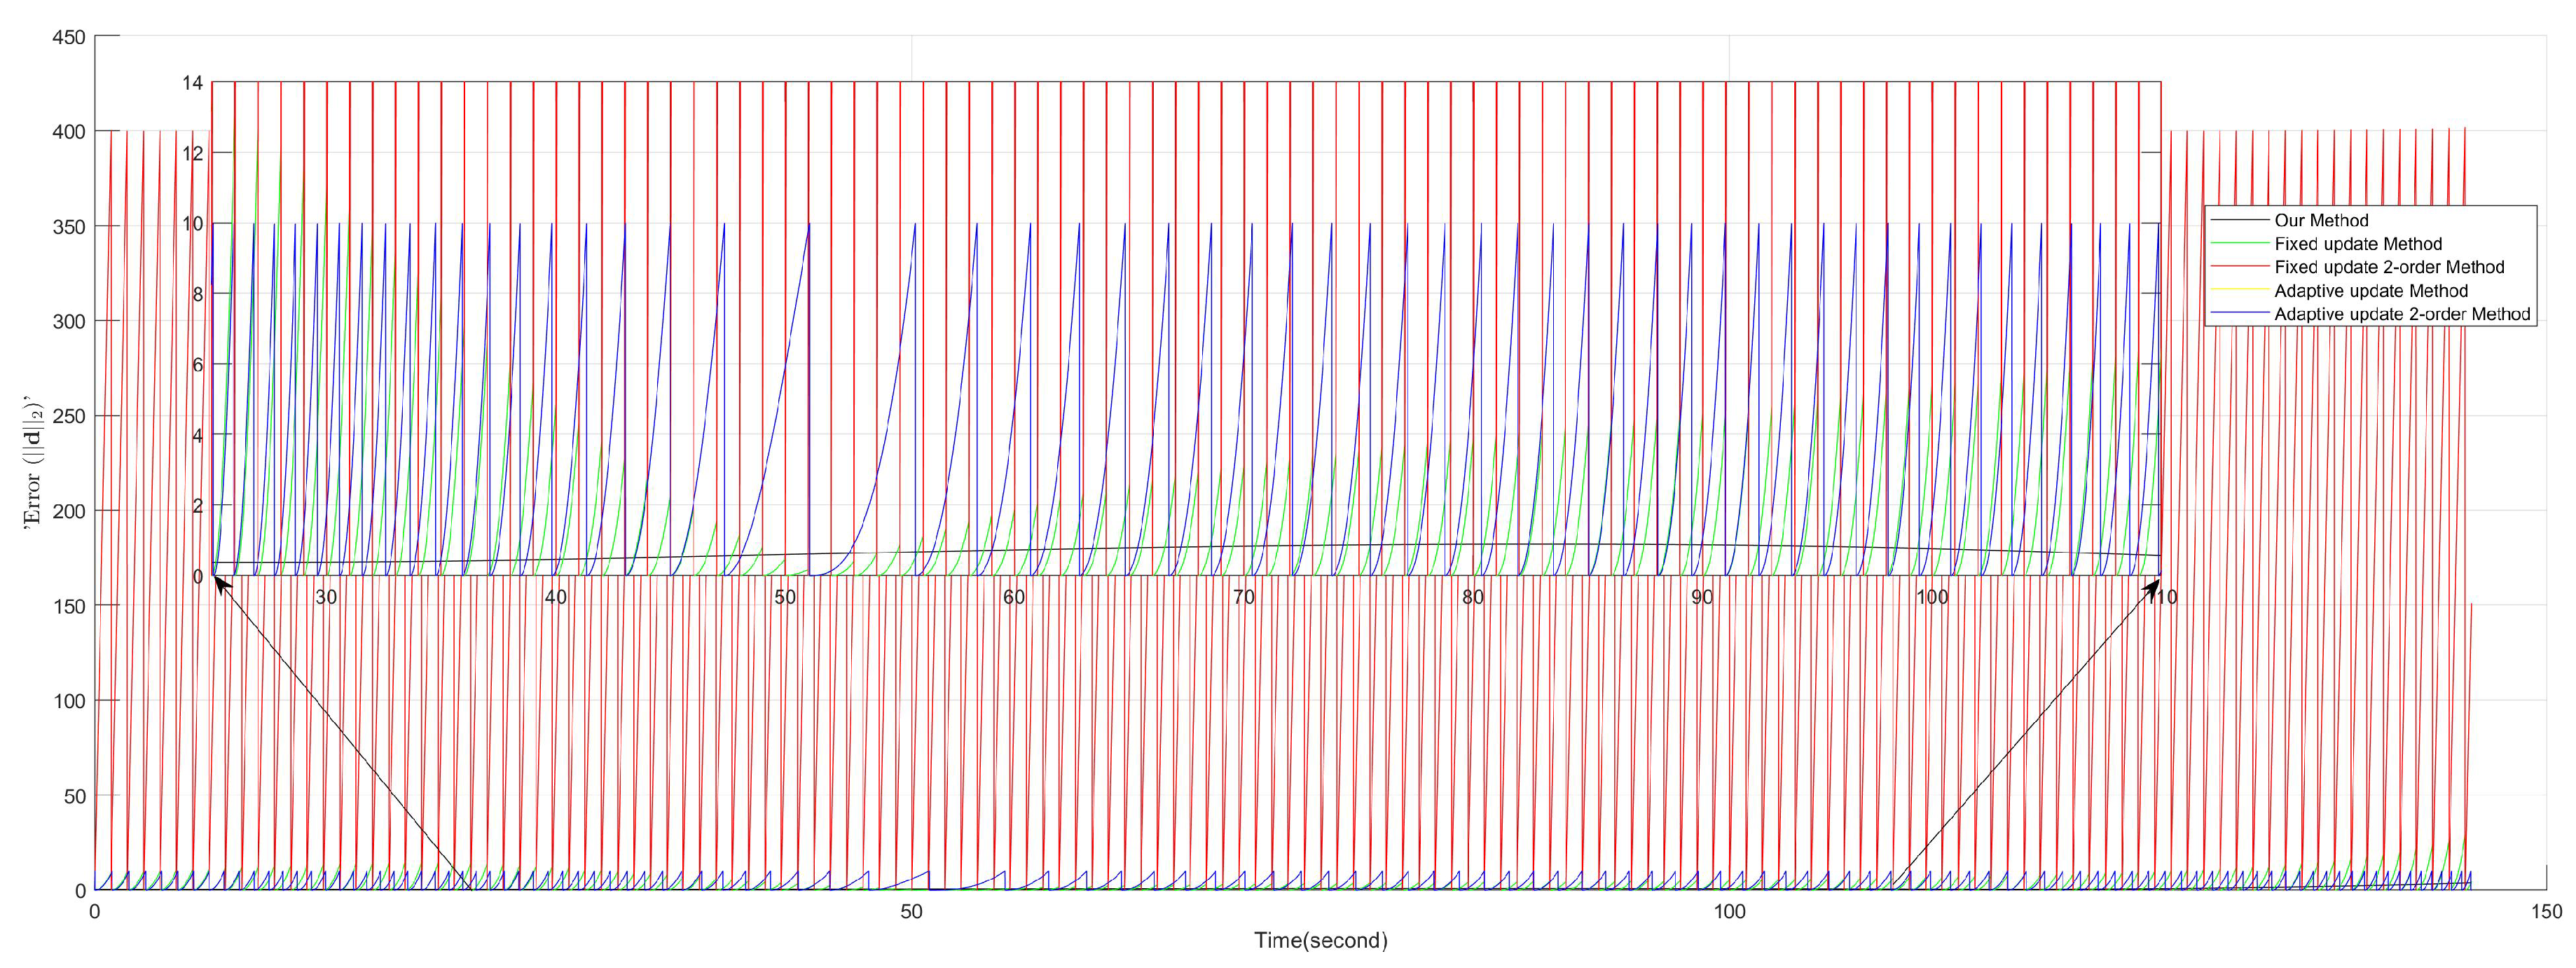Click the 30 tick on inset x-axis
The height and width of the screenshot is (968, 2576).
(326, 597)
